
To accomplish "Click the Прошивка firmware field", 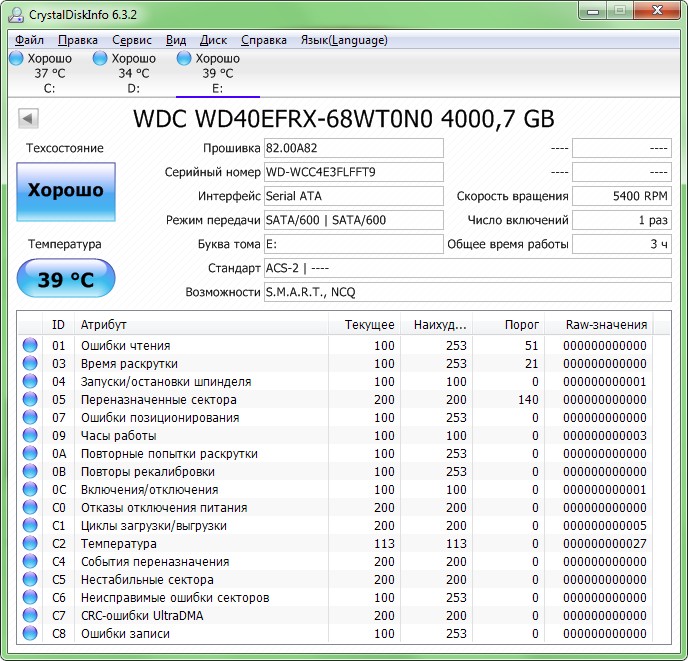I will click(x=354, y=148).
